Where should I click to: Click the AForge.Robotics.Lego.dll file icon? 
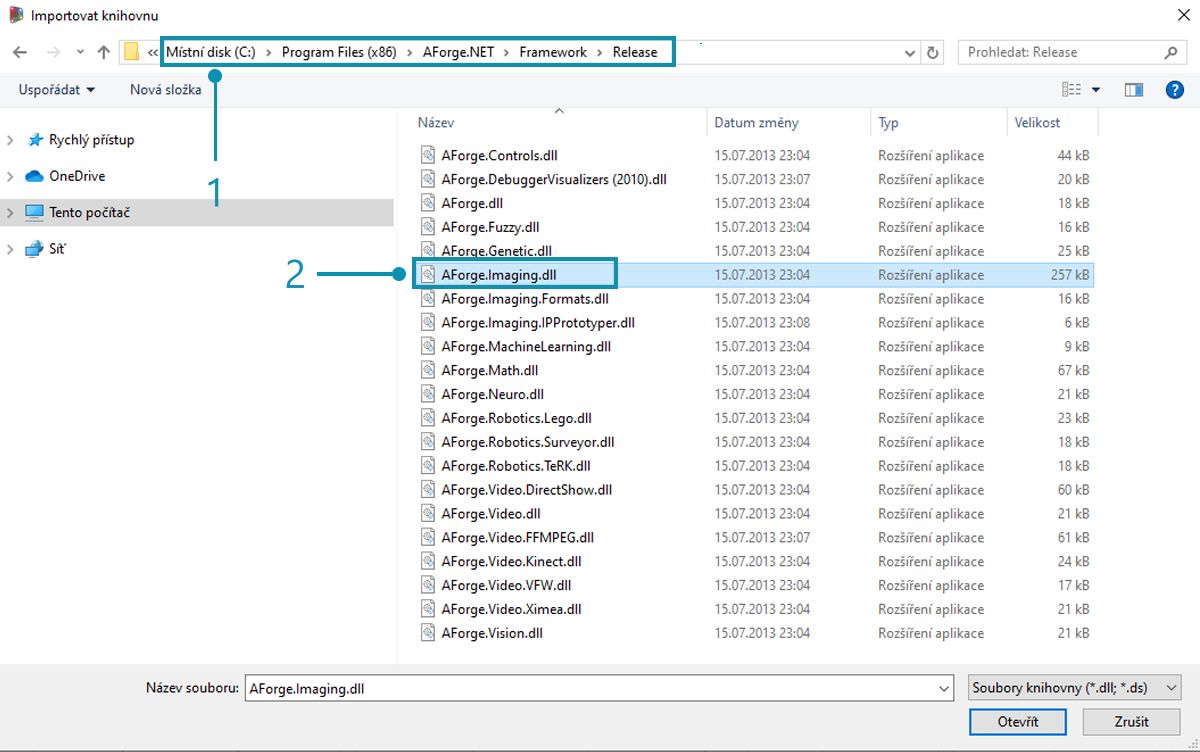pyautogui.click(x=428, y=419)
